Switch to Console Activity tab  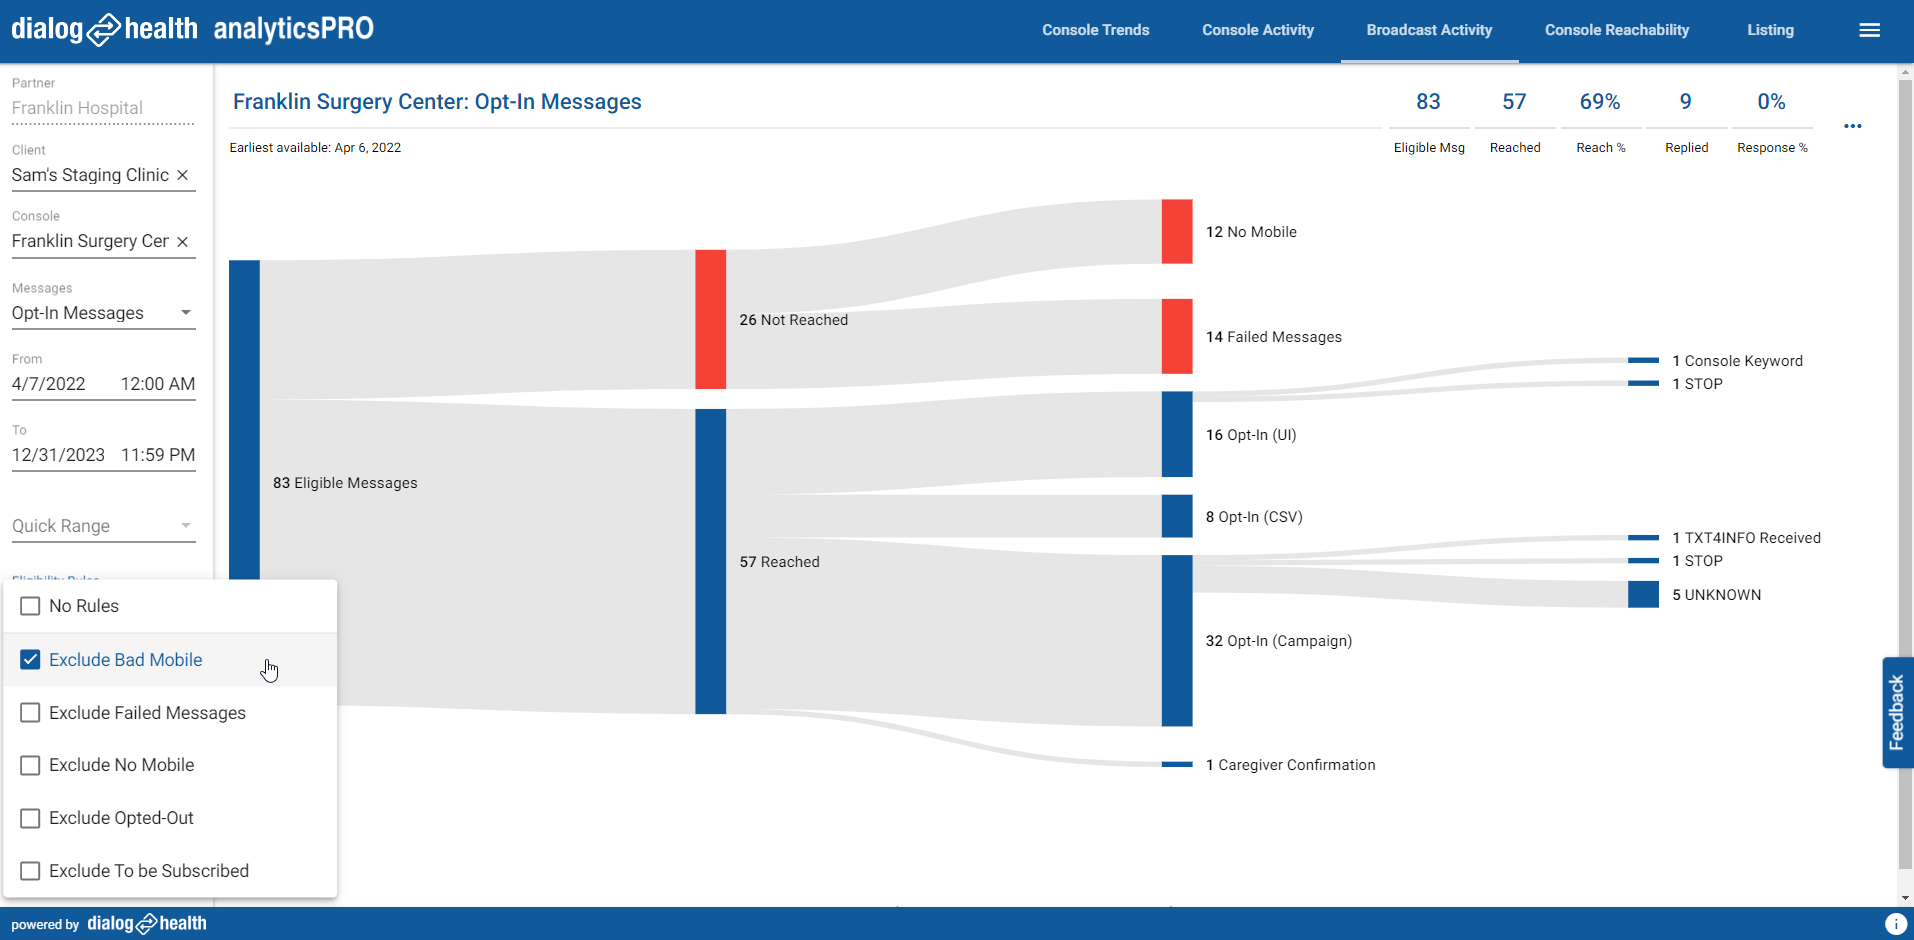tap(1258, 30)
